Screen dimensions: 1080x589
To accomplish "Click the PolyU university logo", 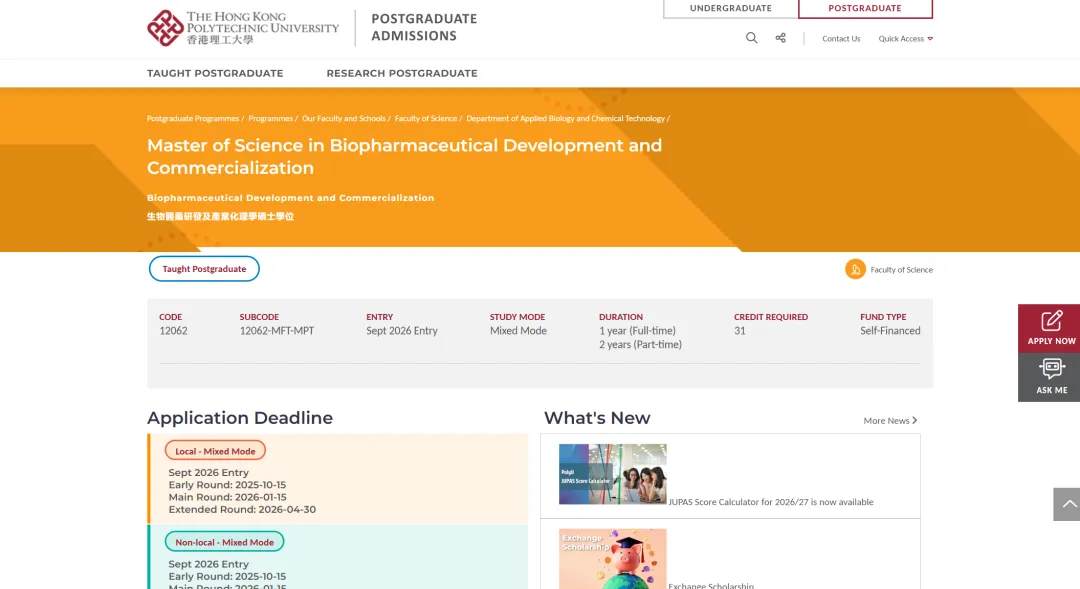I will click(x=243, y=28).
